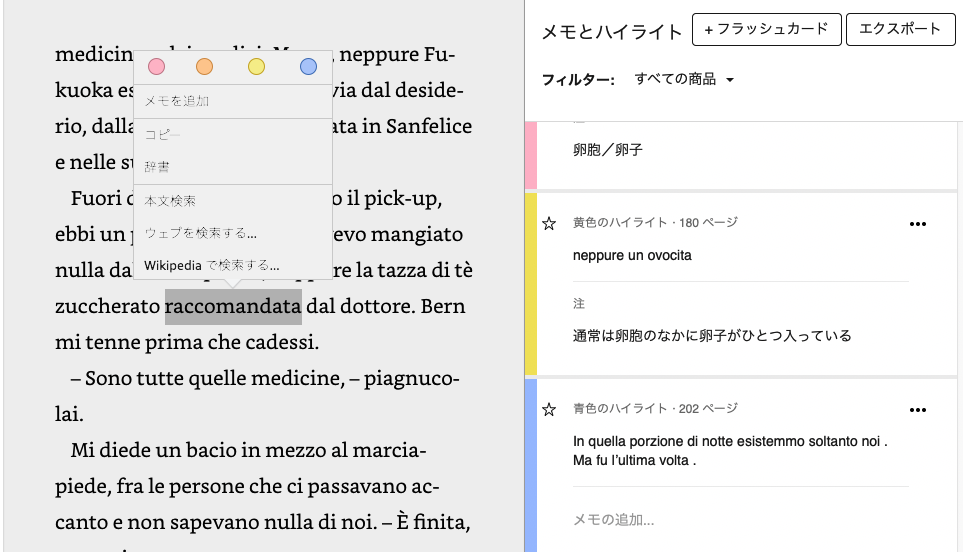Viewport: 963px width, 552px height.
Task: Choose メモを追加 in the popup menu
Action: click(x=177, y=101)
